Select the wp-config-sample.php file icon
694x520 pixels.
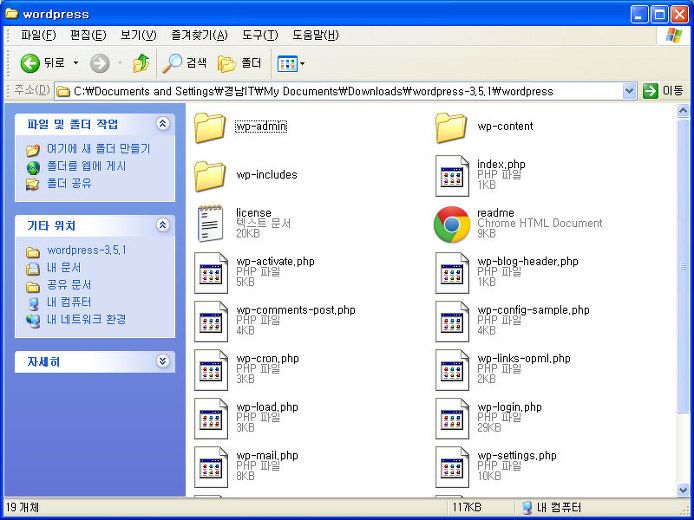[452, 322]
